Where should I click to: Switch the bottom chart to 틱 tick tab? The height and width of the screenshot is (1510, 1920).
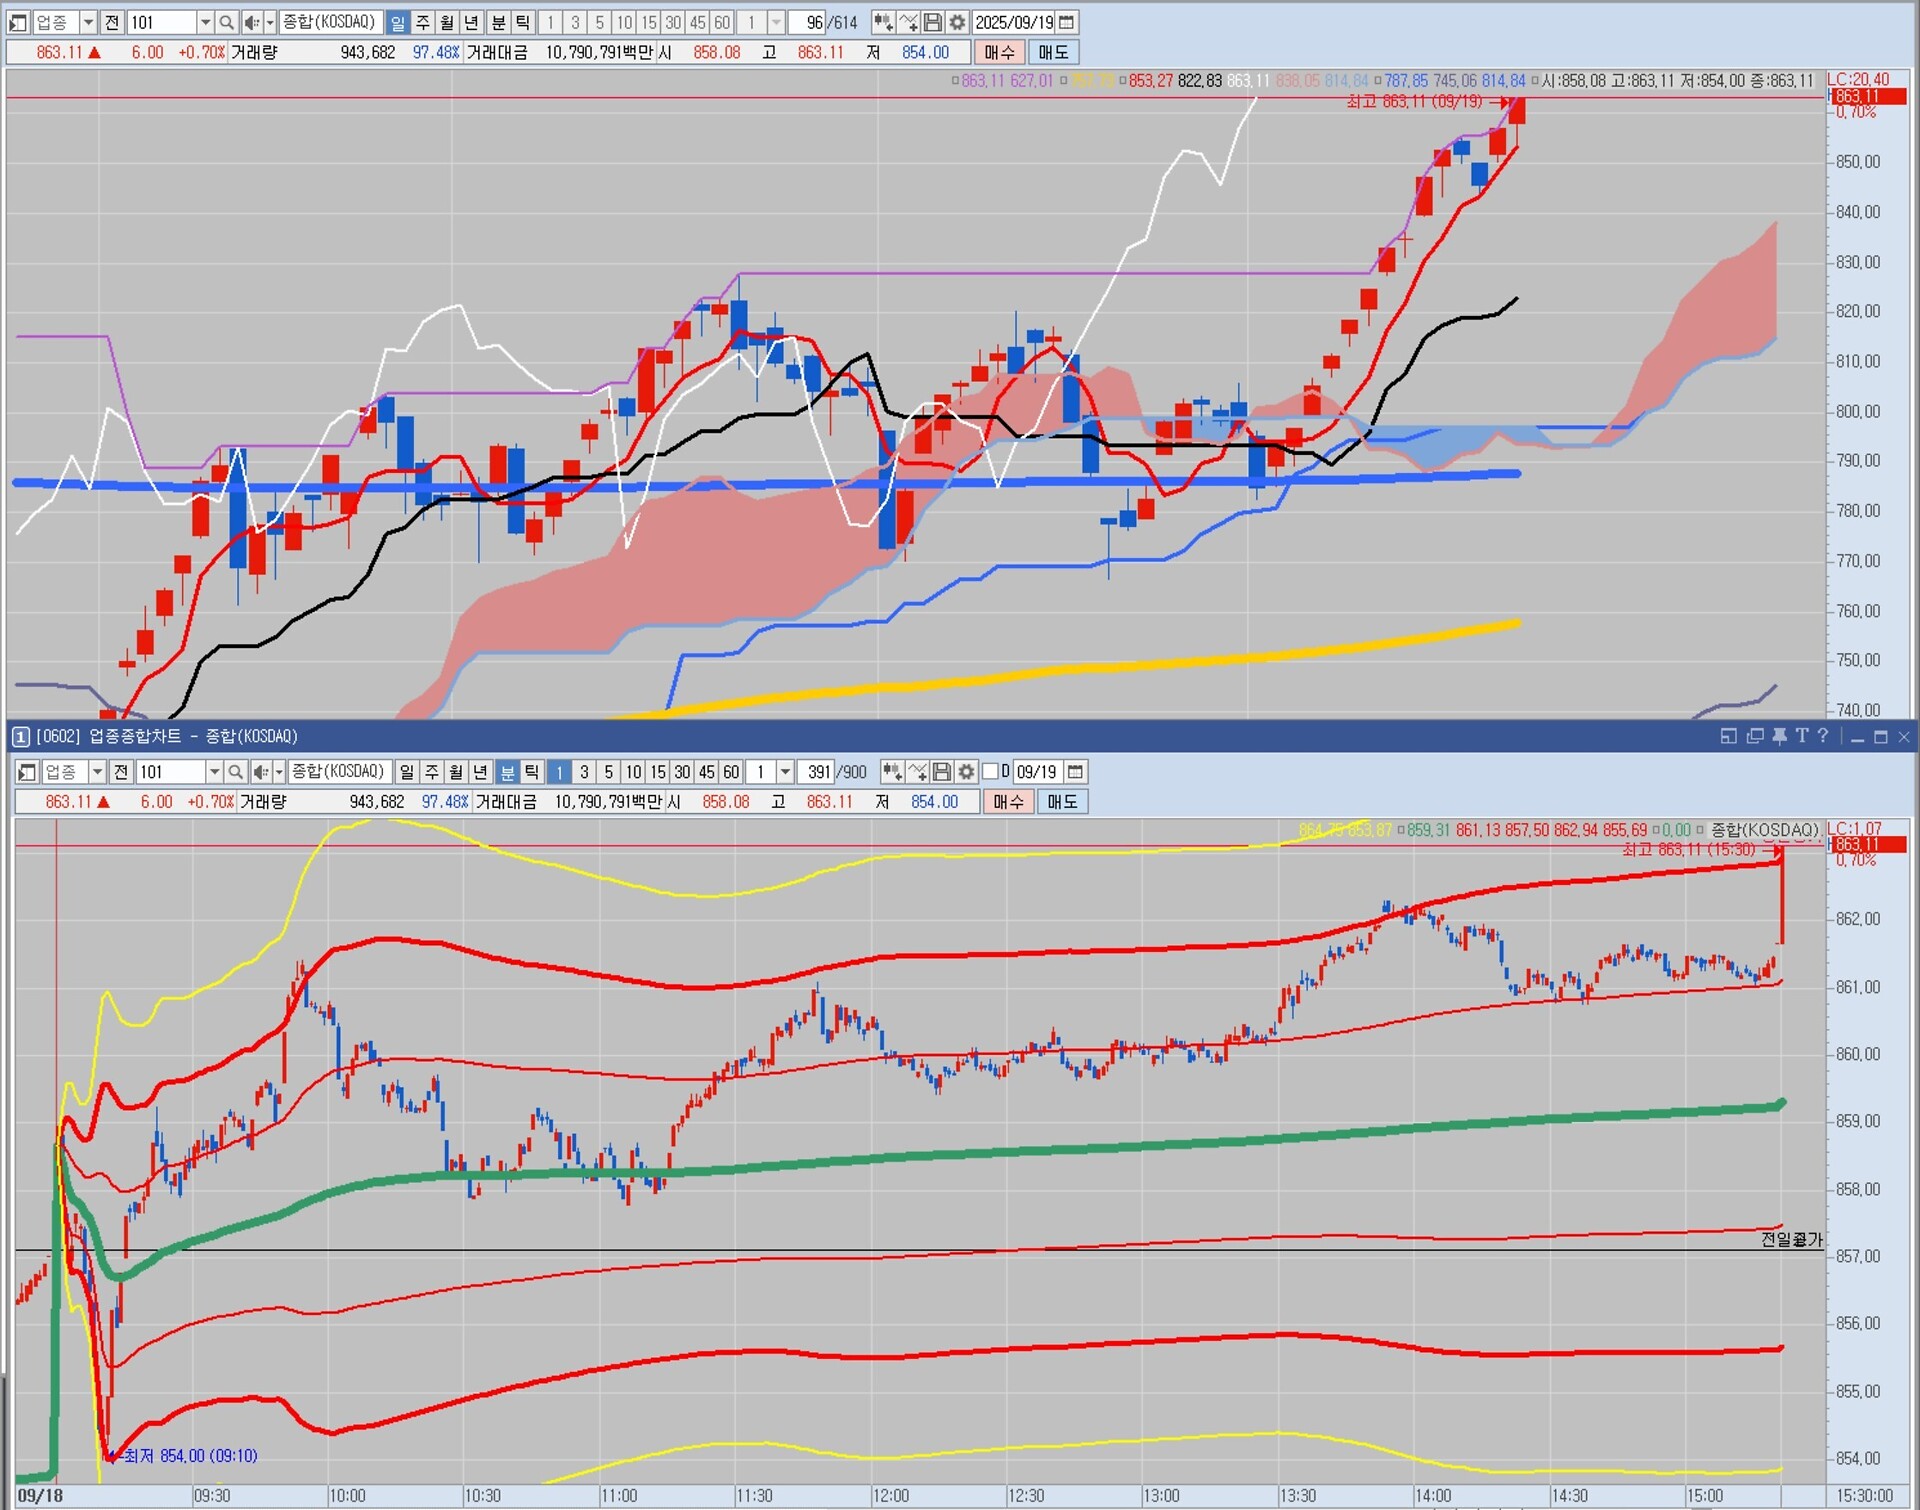click(532, 772)
